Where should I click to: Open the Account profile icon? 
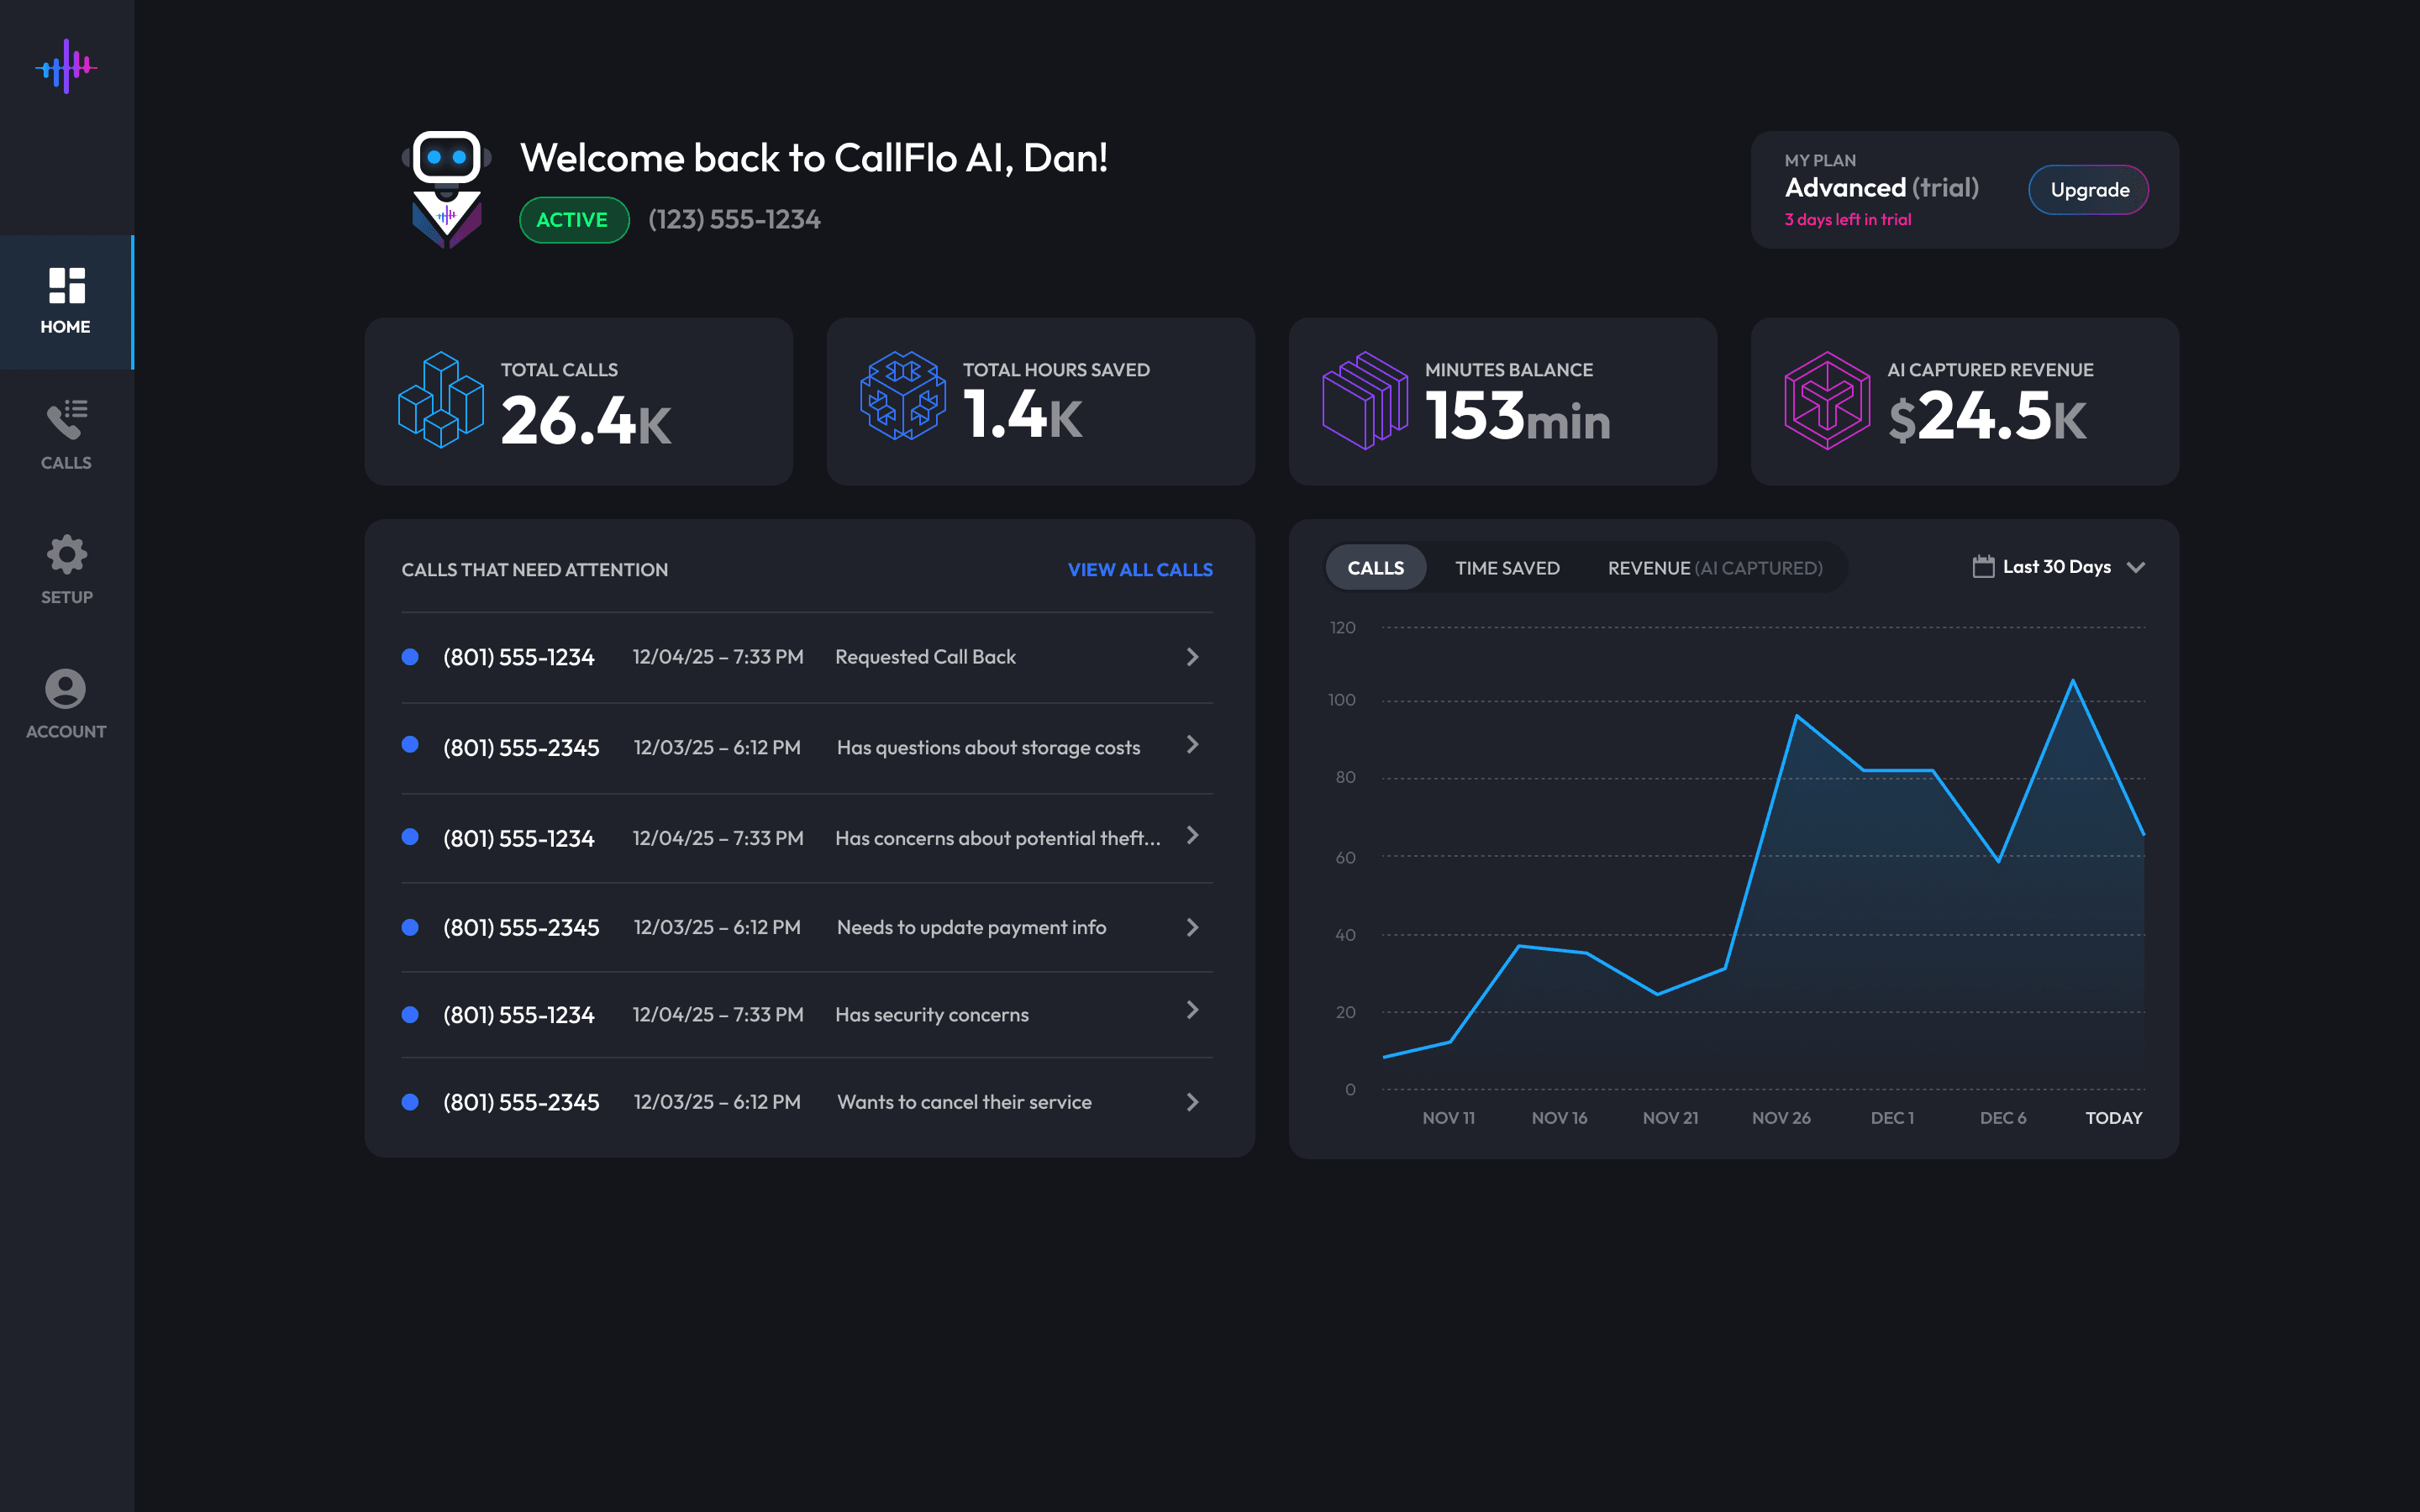tap(66, 689)
